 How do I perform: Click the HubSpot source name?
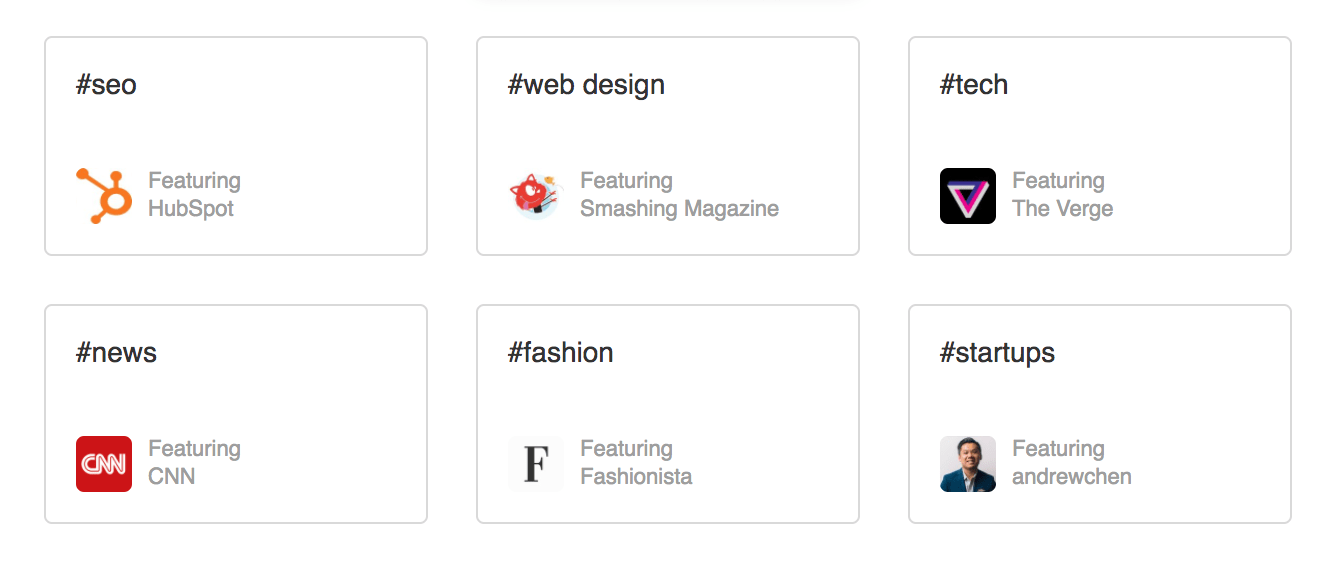point(191,209)
